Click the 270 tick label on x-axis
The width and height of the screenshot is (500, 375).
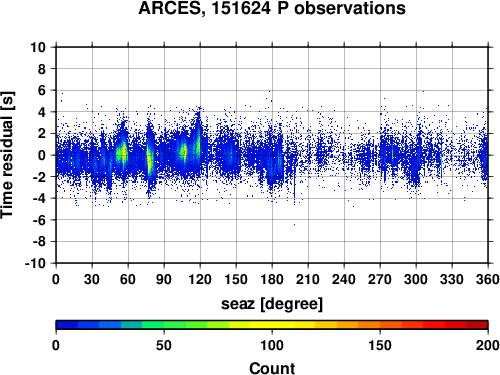[380, 279]
